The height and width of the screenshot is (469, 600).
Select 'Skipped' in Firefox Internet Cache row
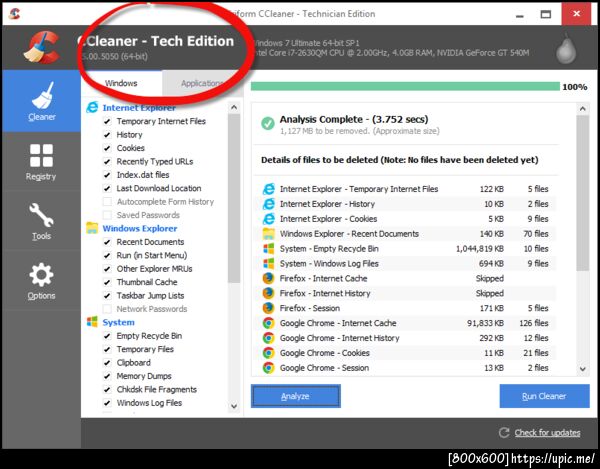(x=490, y=278)
